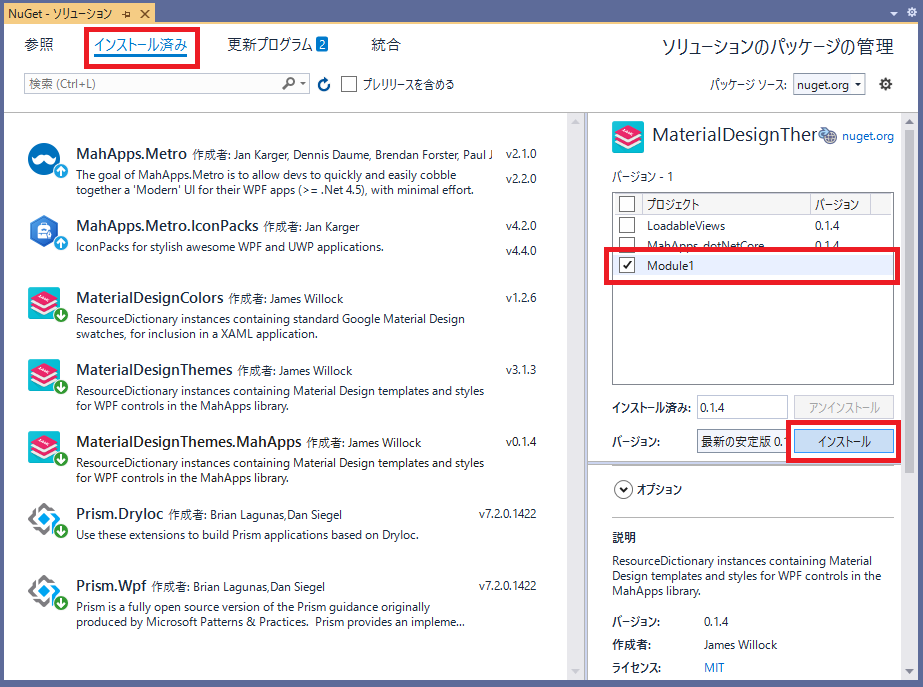Open the tab window dropdown arrow

tap(894, 13)
